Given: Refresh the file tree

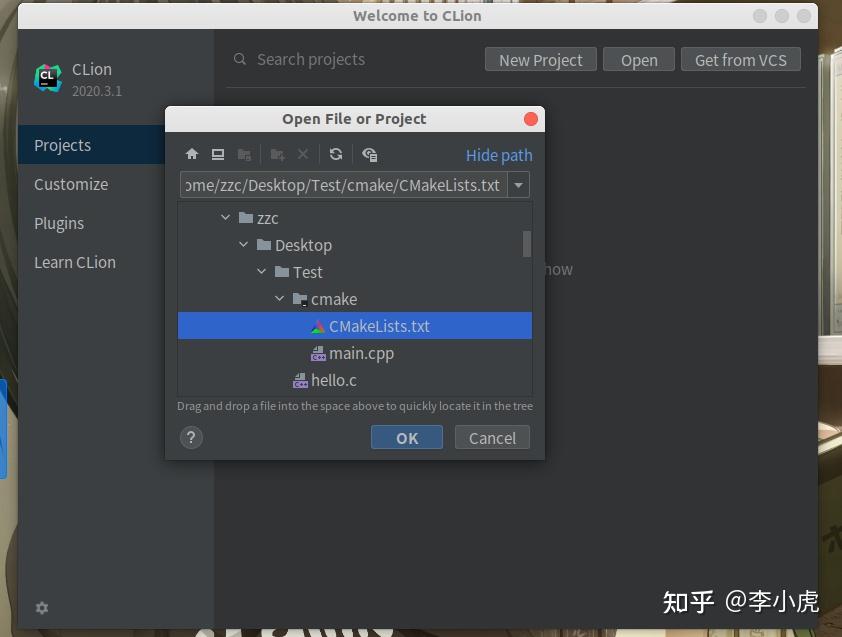Looking at the screenshot, I should tap(336, 155).
